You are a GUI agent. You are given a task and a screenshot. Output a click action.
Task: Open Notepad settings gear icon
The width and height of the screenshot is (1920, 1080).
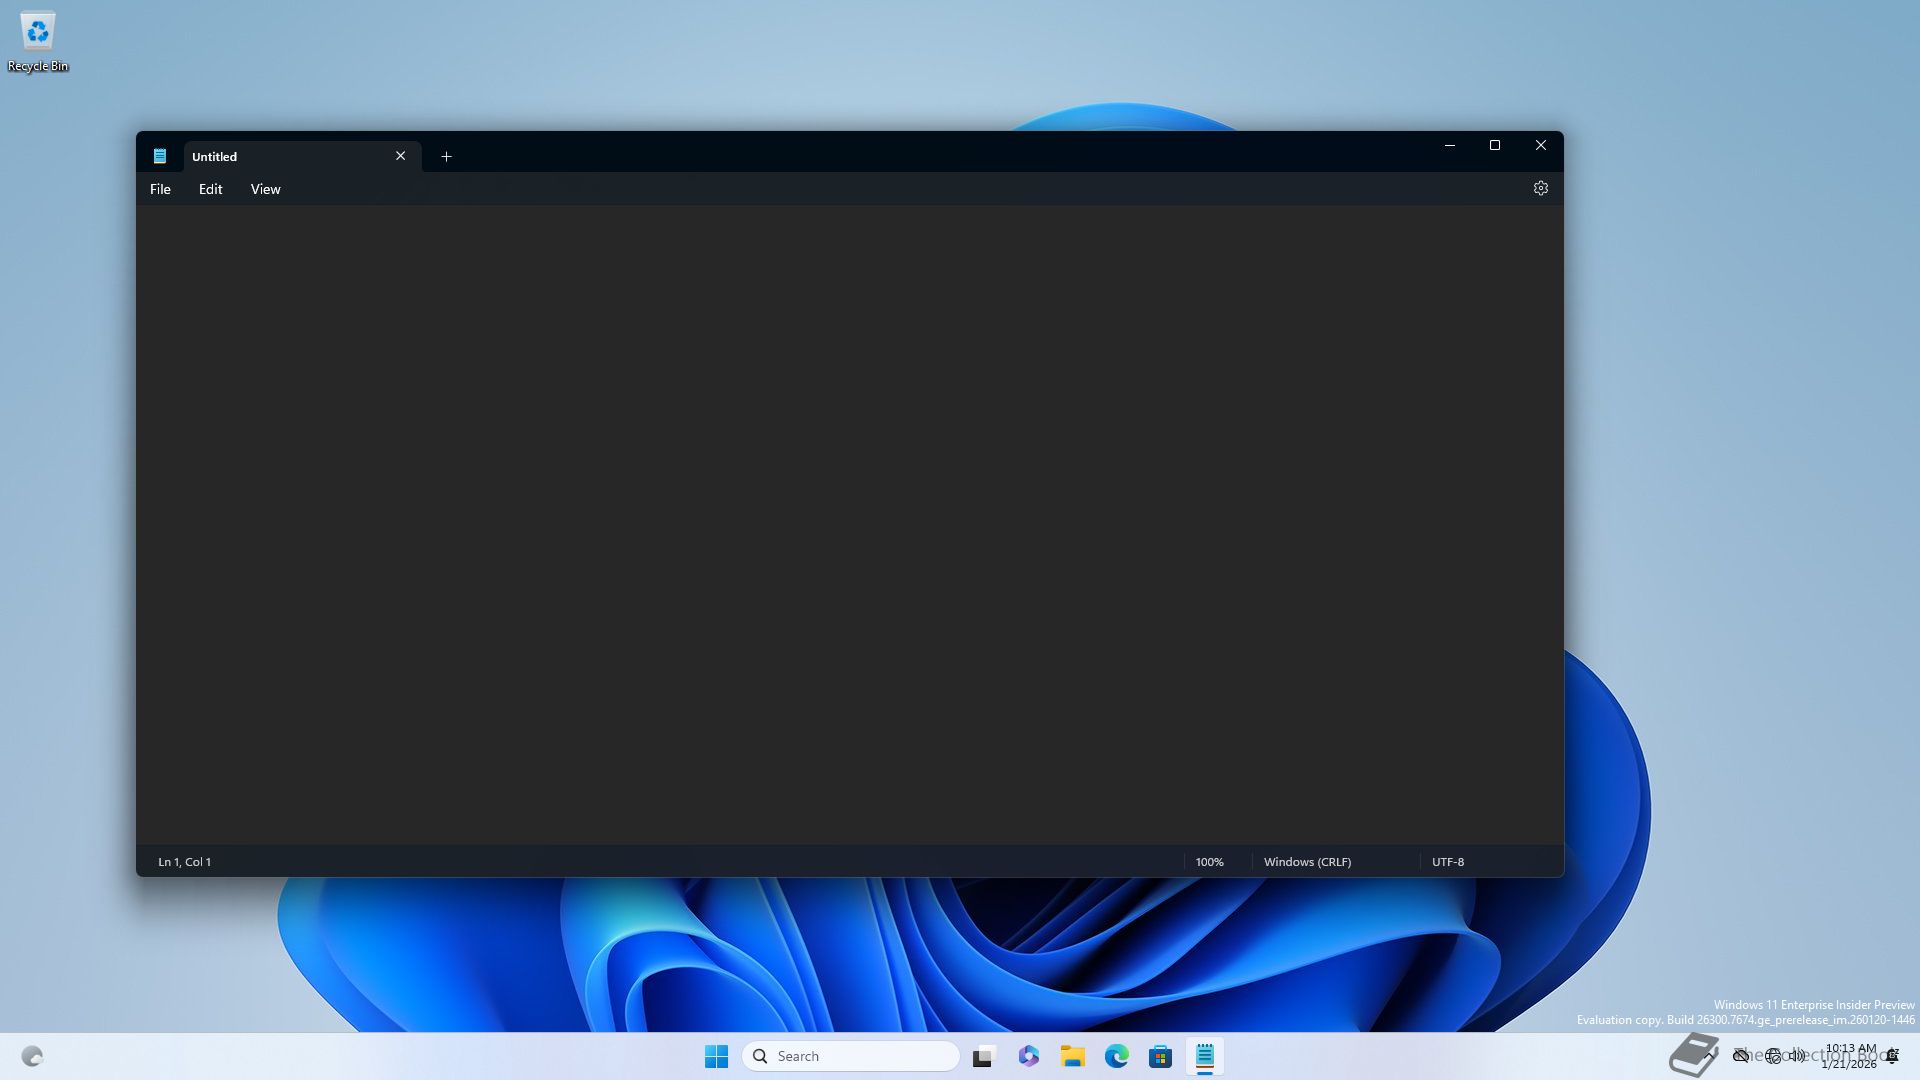(x=1540, y=188)
